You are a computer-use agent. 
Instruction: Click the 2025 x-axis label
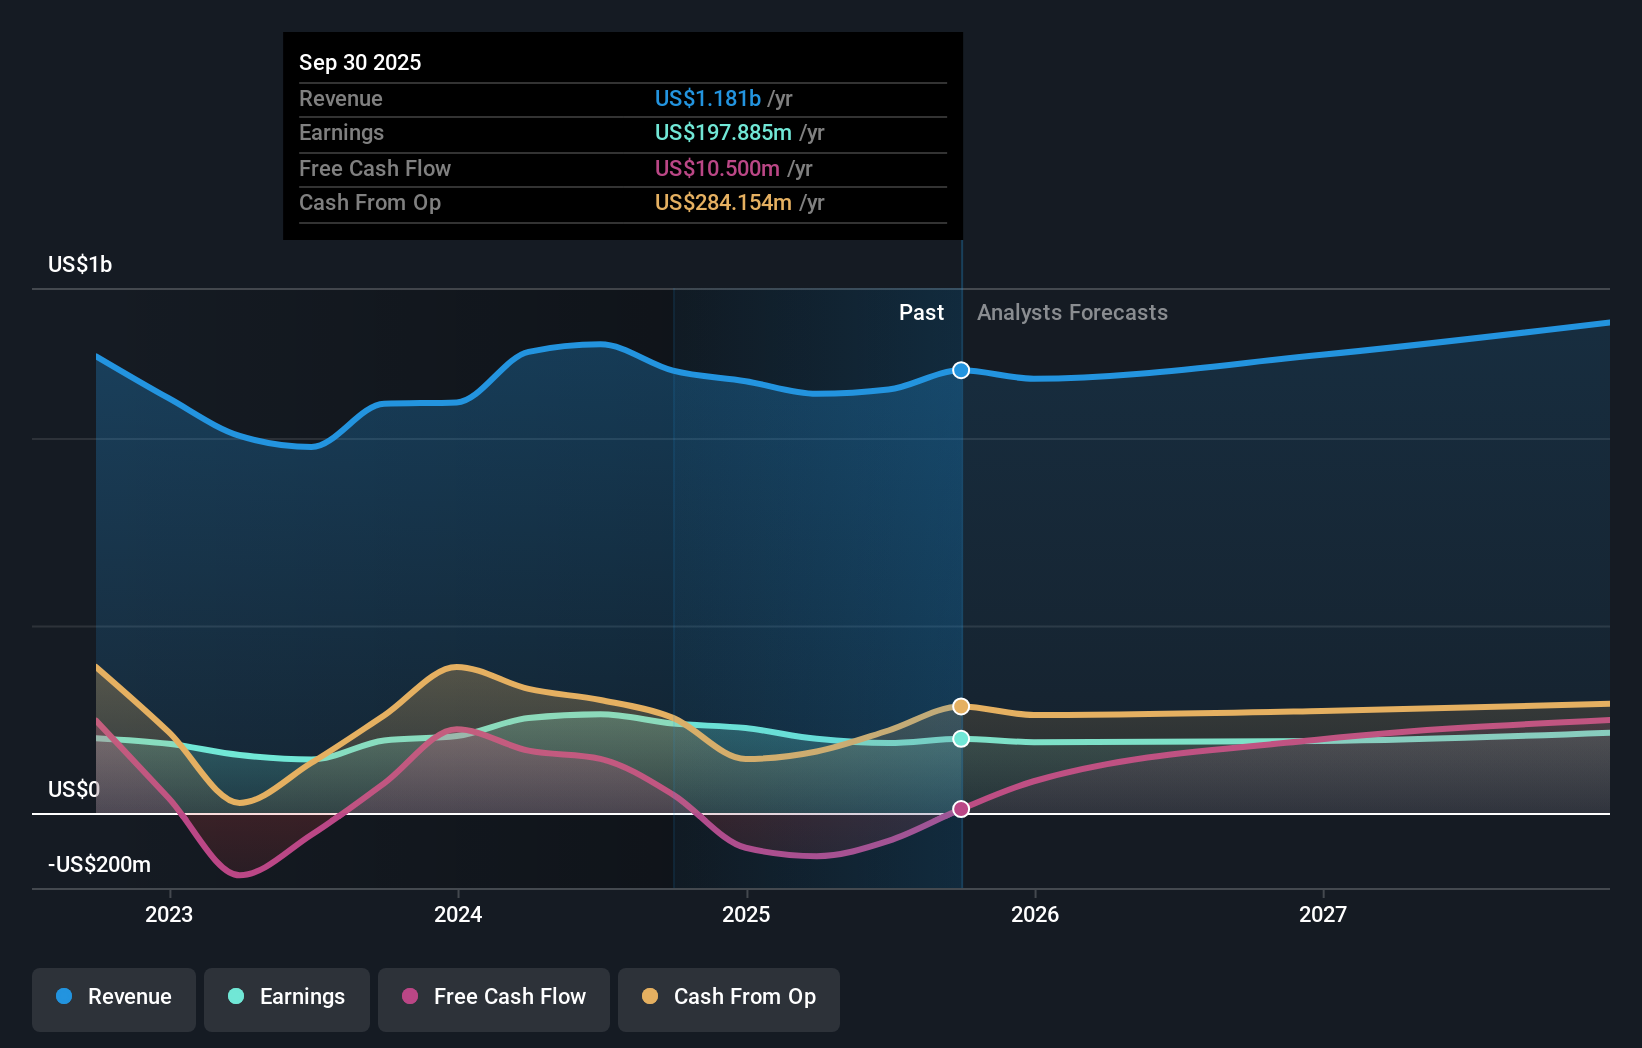[746, 914]
